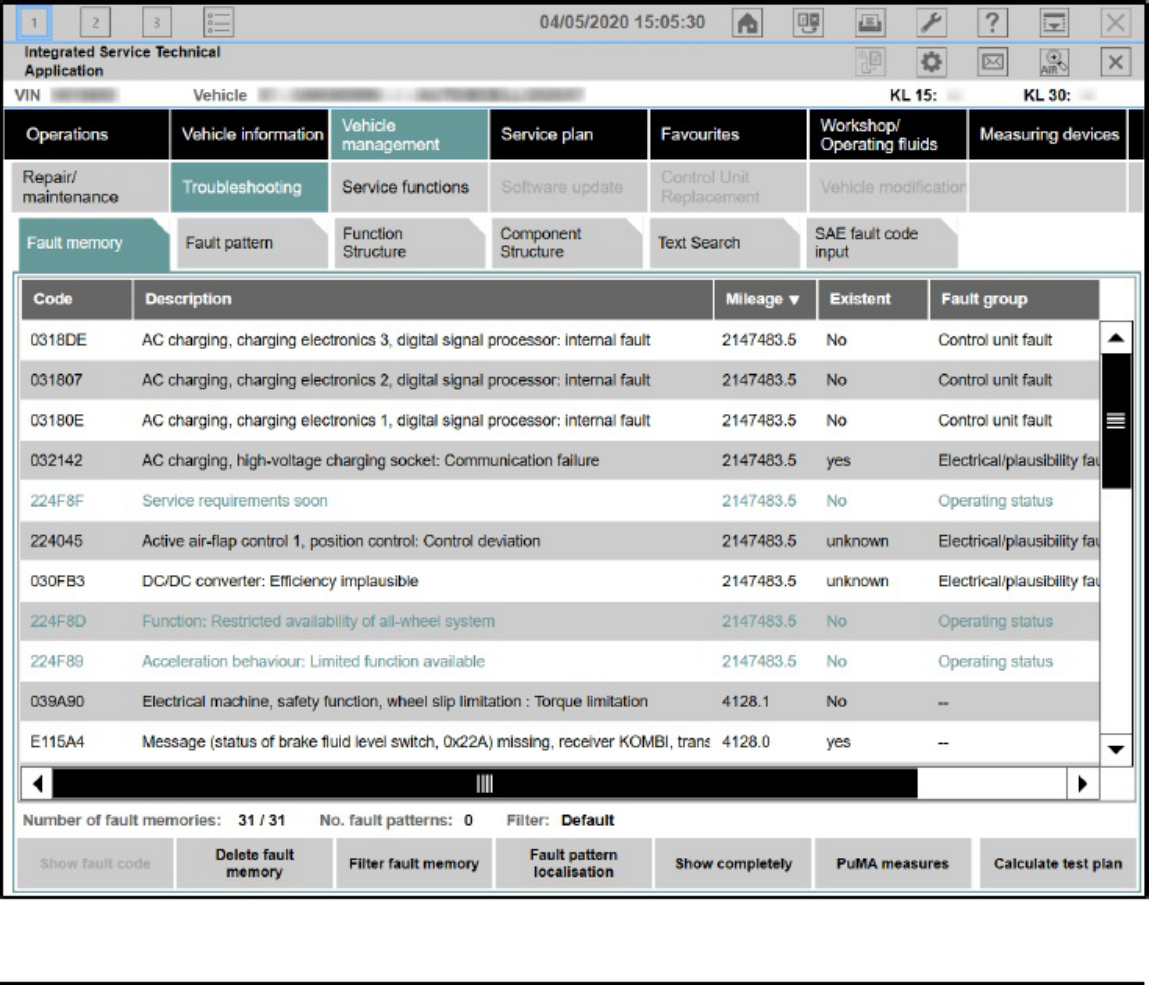Open the operations list icon
This screenshot has width=1149, height=985.
coord(218,23)
